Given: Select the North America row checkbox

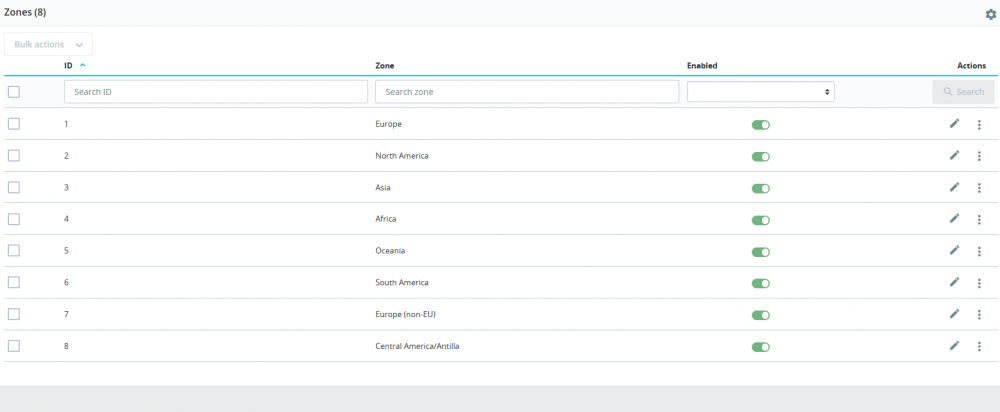Looking at the screenshot, I should (x=14, y=156).
